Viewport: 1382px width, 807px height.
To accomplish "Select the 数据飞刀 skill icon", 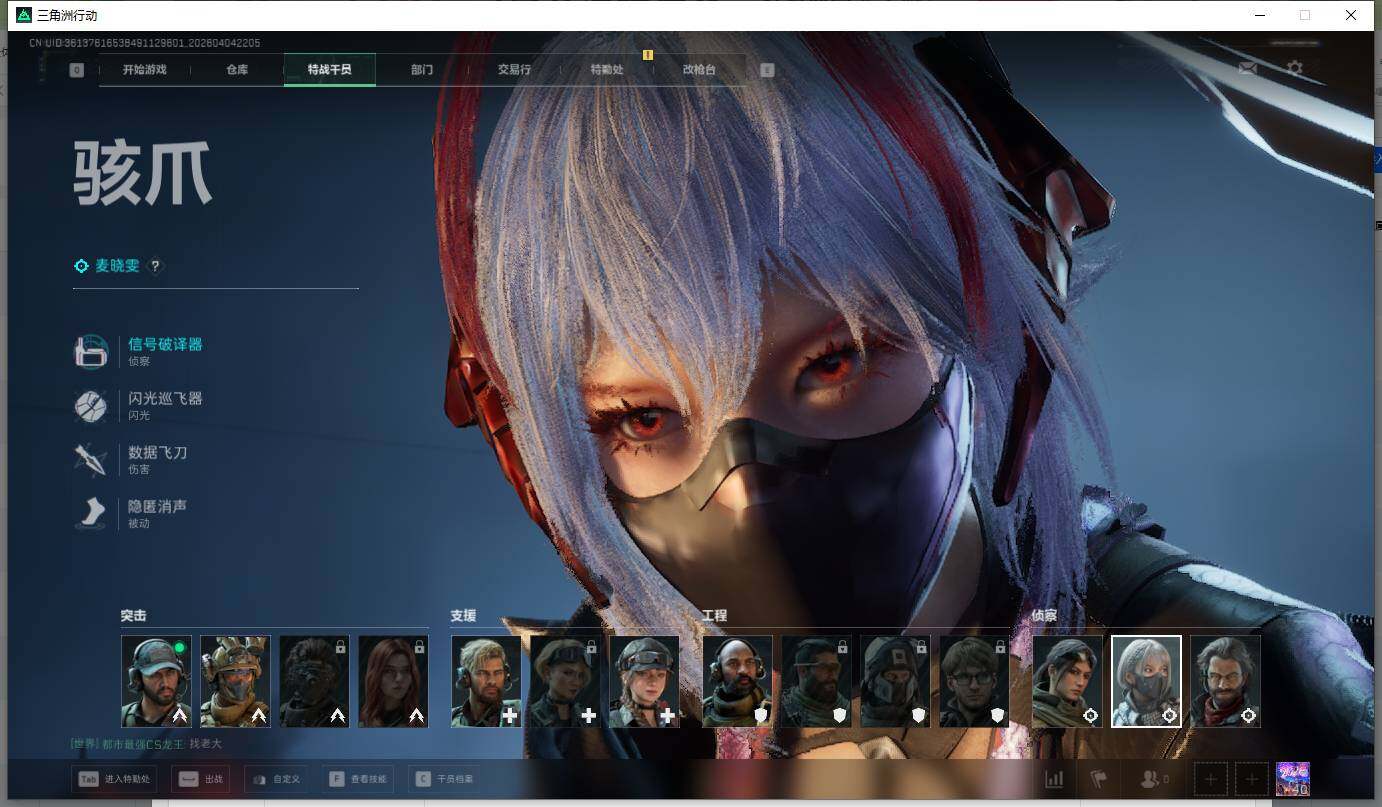I will pos(91,459).
